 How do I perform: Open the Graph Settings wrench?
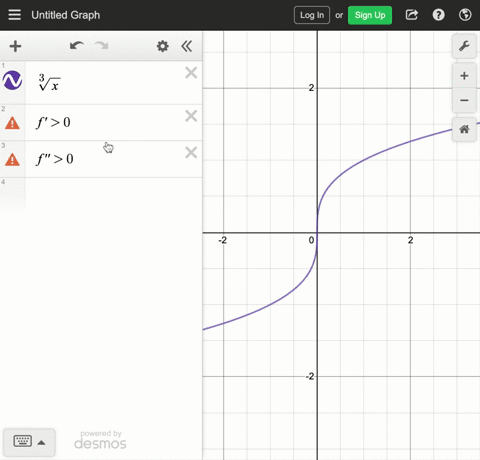(464, 46)
